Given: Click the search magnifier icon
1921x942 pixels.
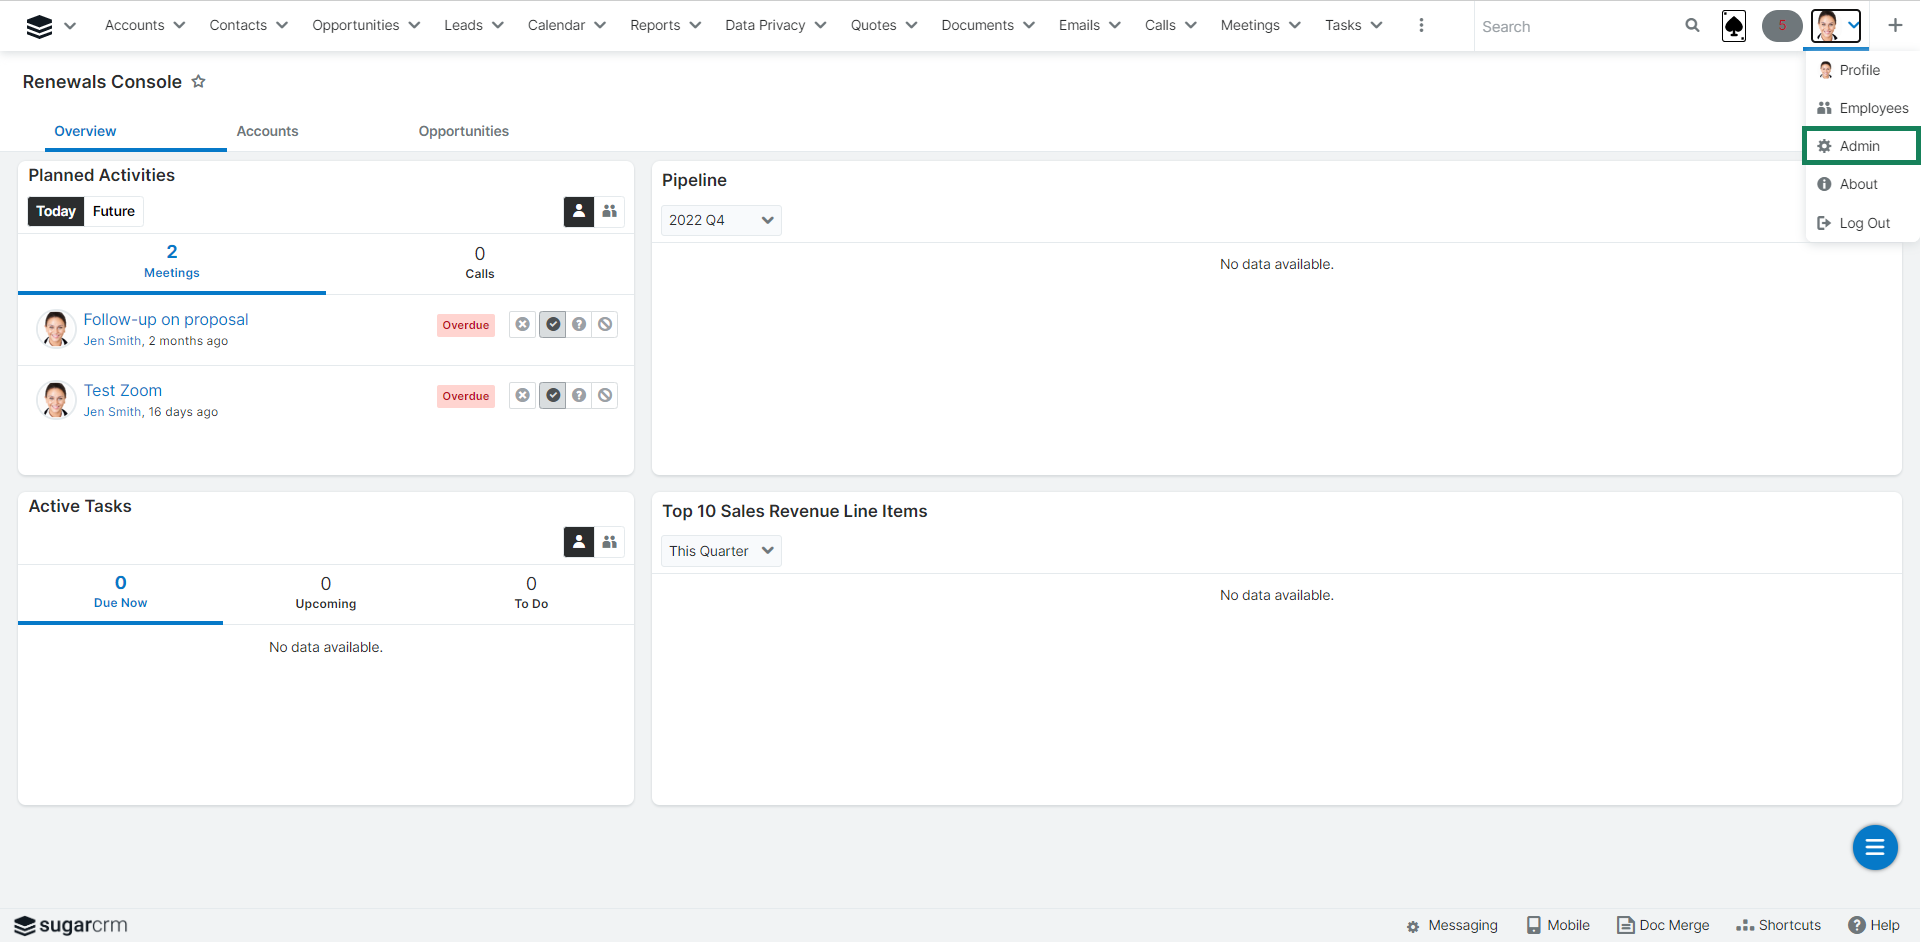Looking at the screenshot, I should [1692, 26].
